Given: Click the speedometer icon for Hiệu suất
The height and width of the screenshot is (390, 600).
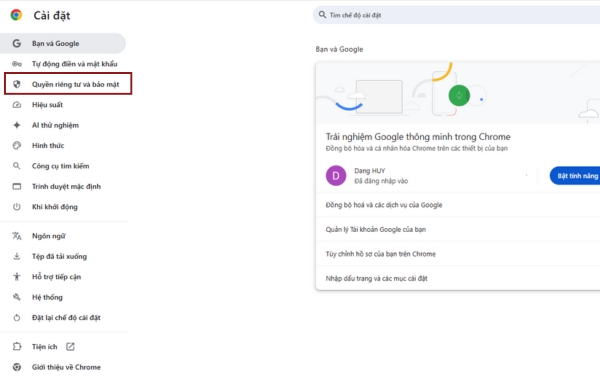Looking at the screenshot, I should [x=16, y=104].
